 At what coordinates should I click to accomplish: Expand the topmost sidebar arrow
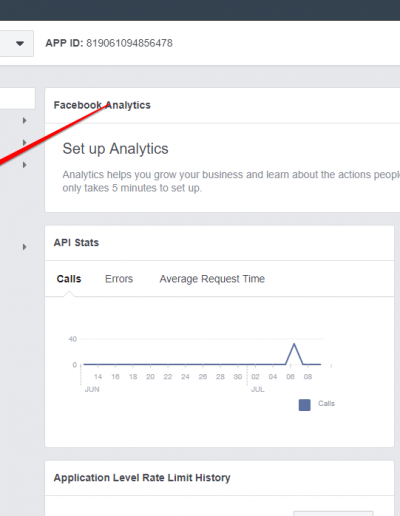(x=24, y=120)
